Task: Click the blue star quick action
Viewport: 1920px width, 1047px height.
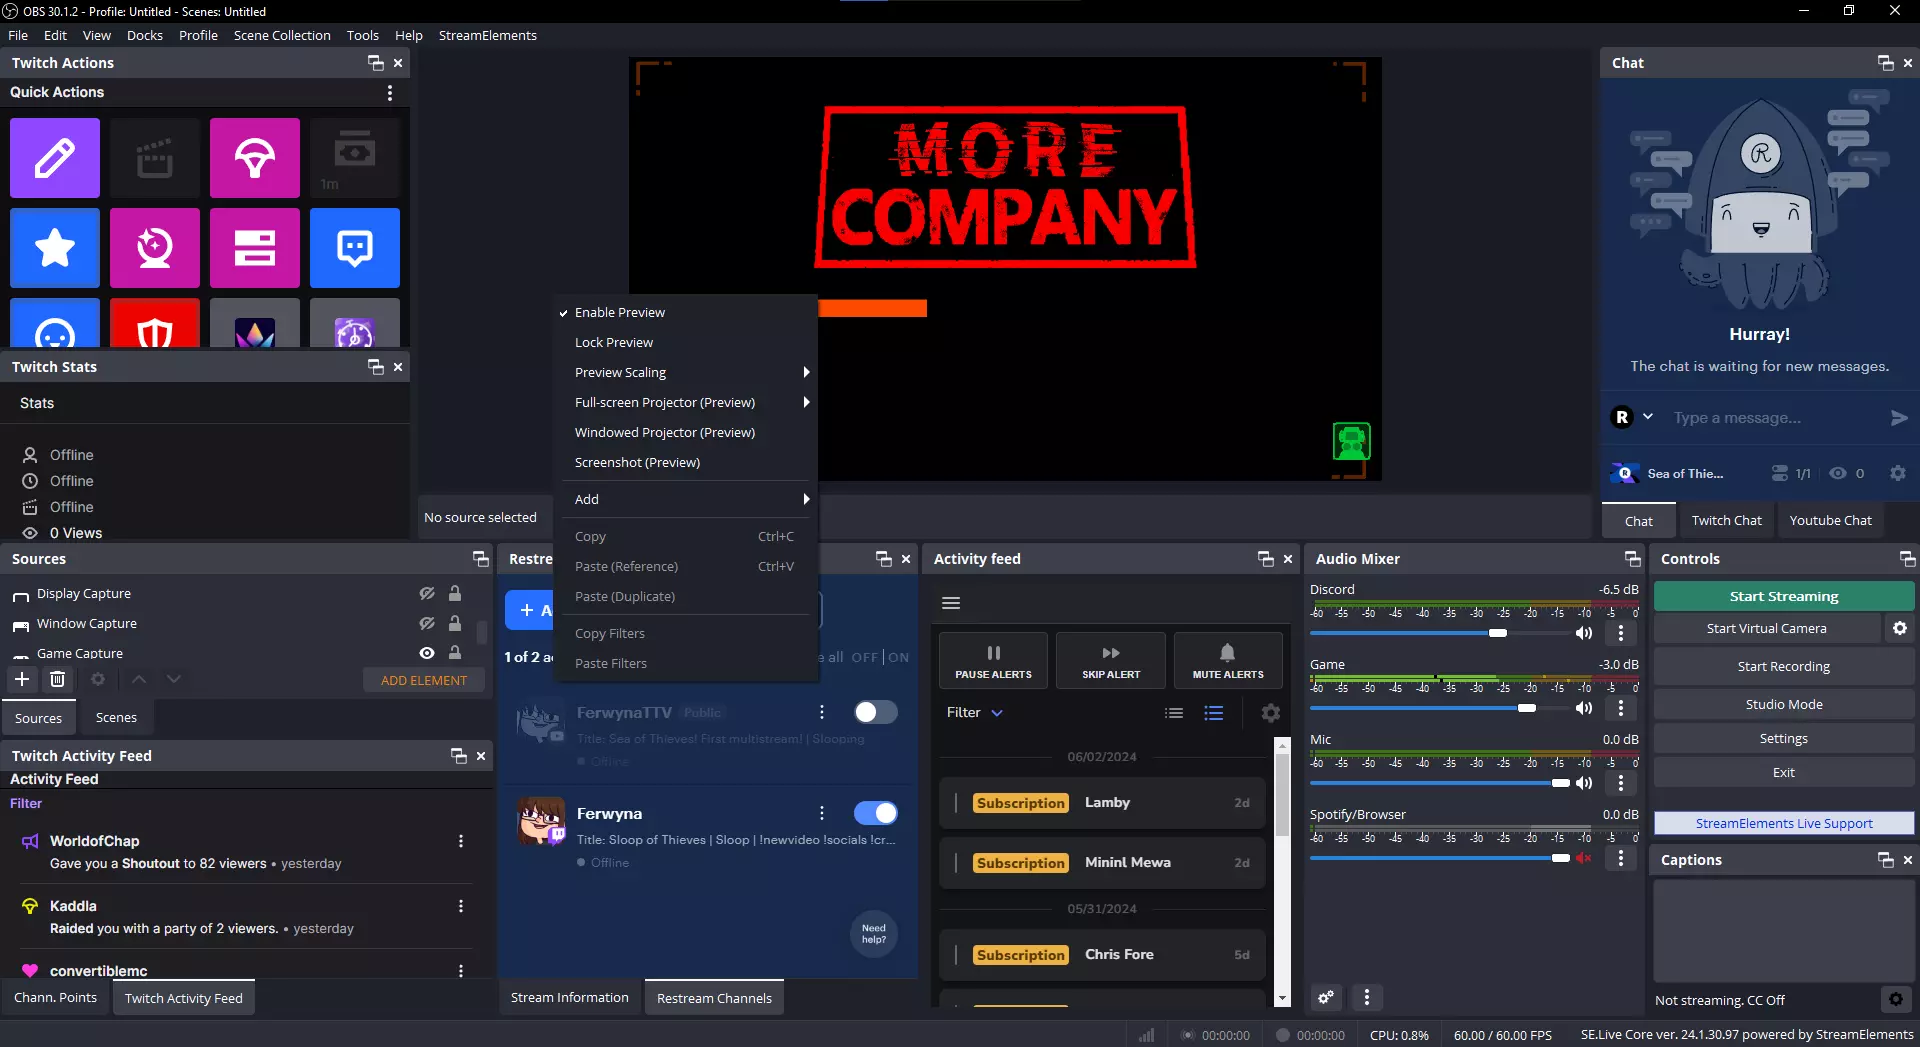Action: pyautogui.click(x=55, y=248)
